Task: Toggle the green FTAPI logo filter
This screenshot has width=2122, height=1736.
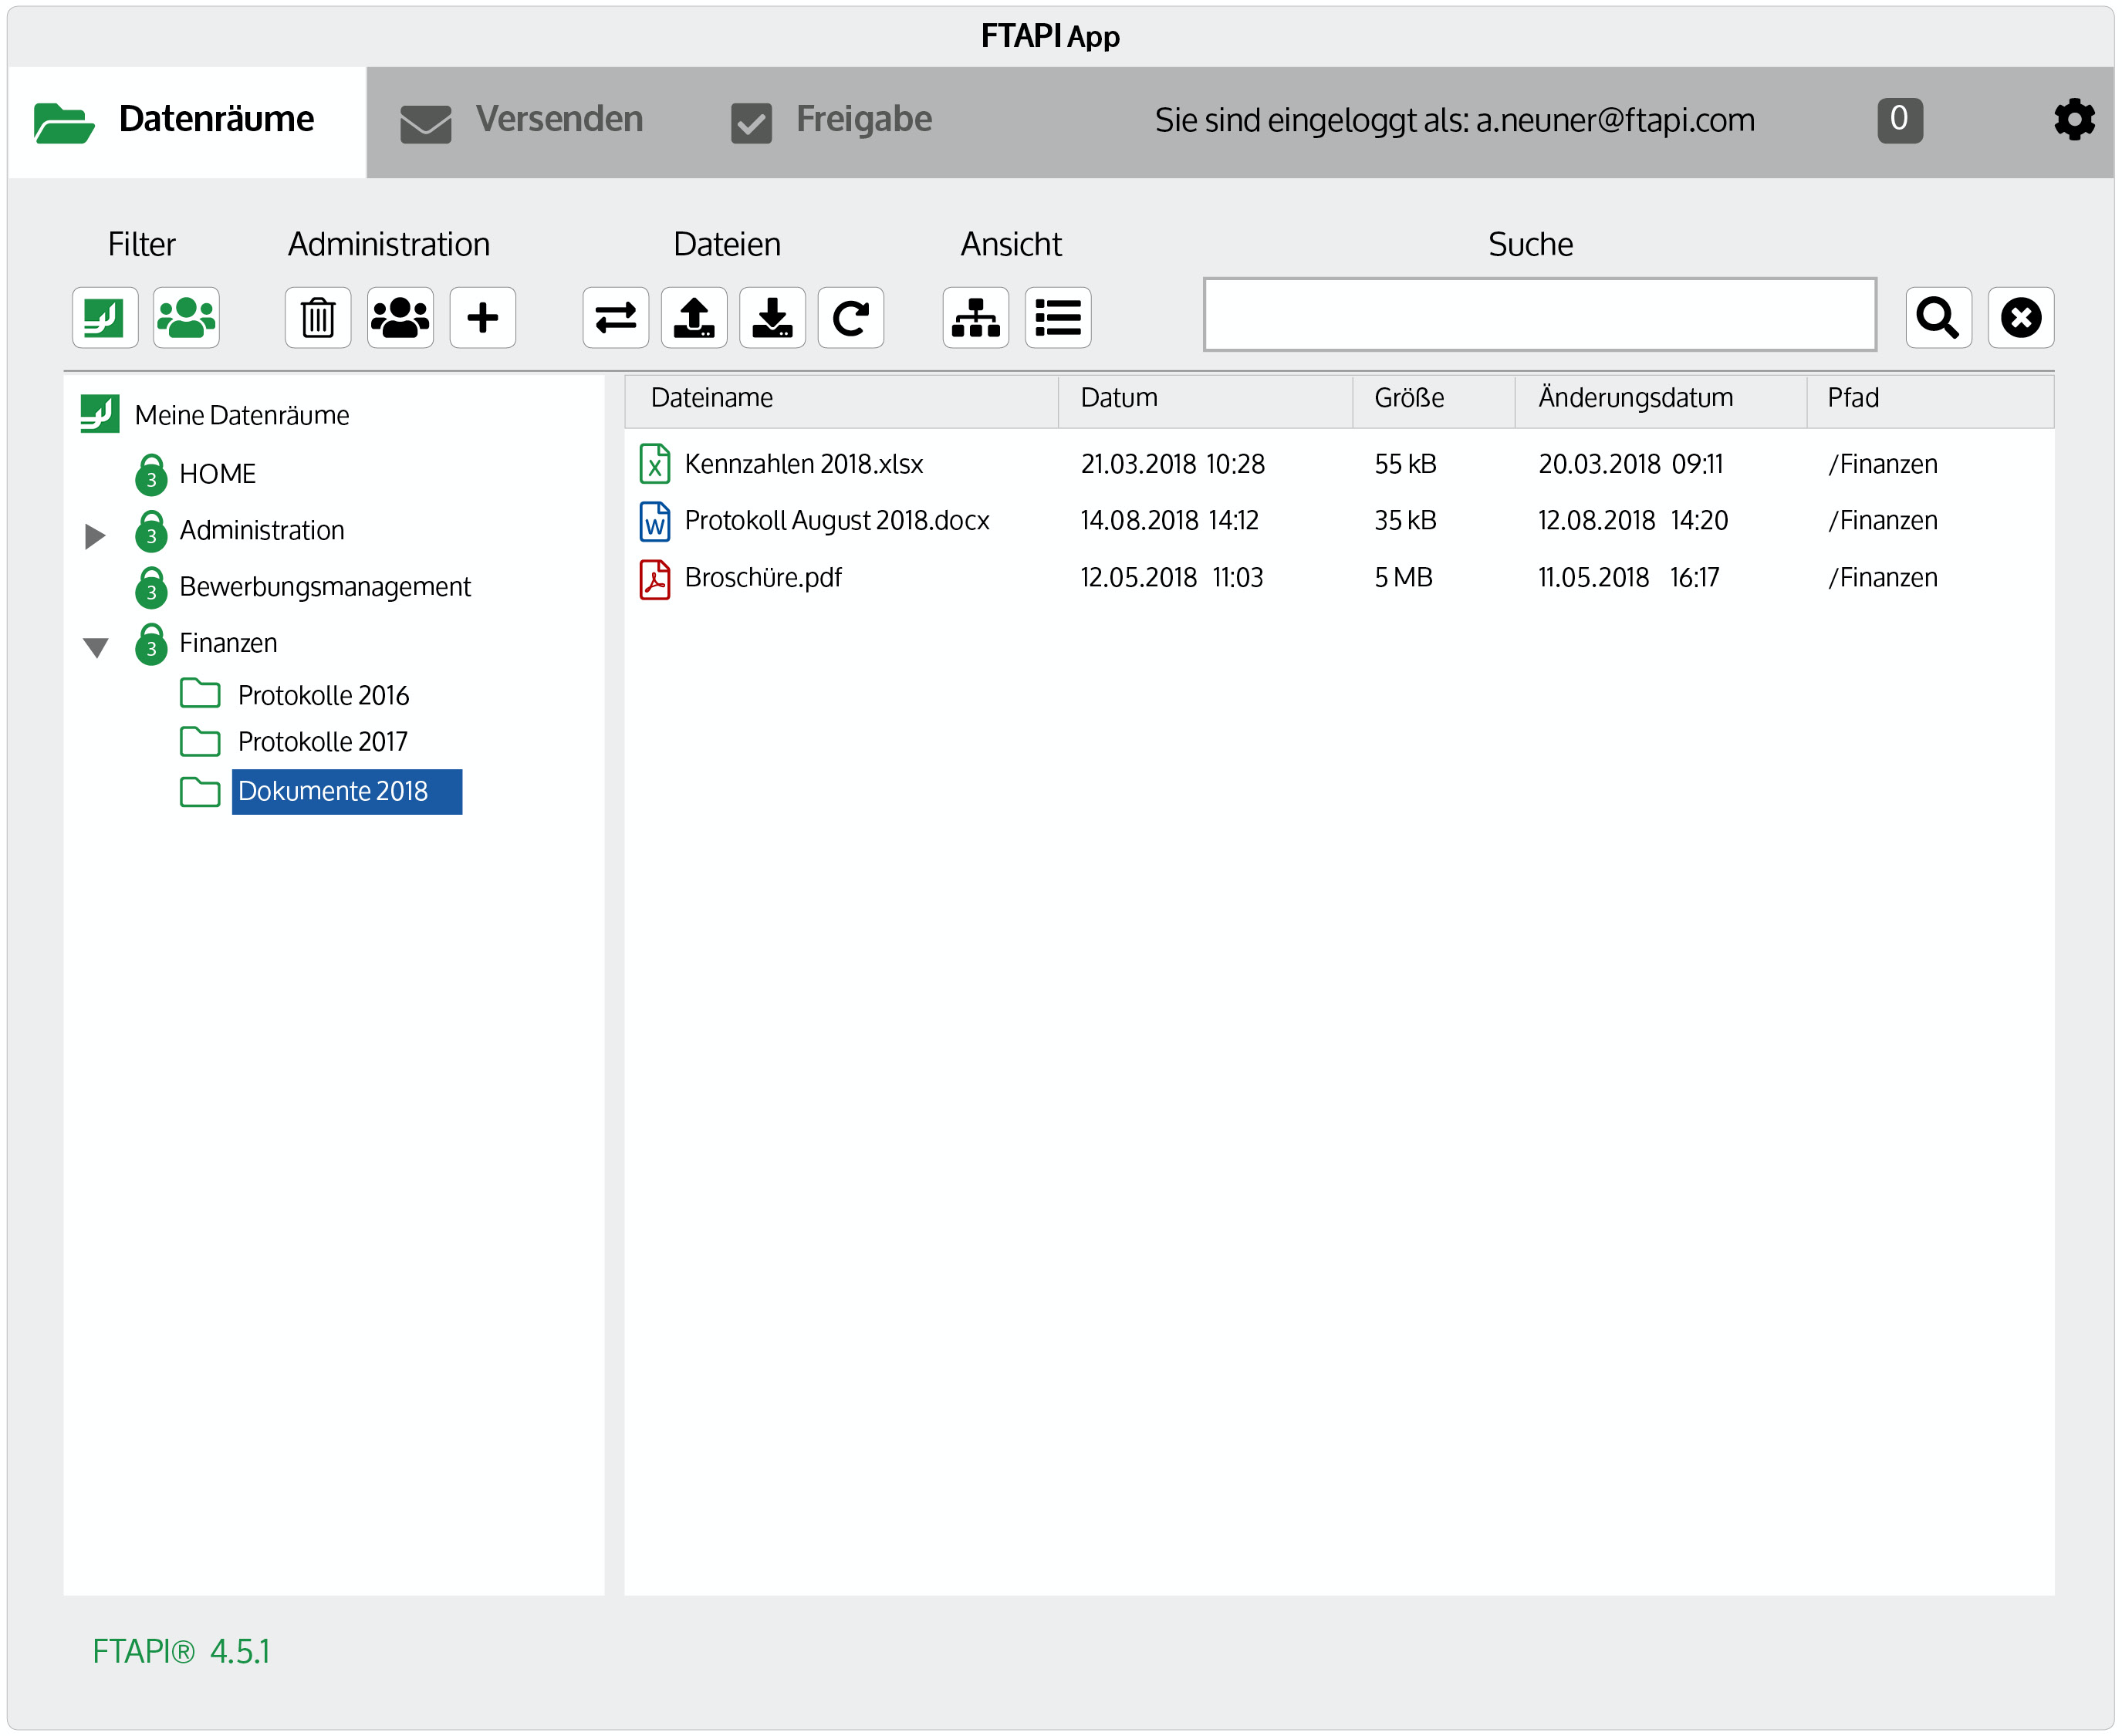Action: pos(105,318)
